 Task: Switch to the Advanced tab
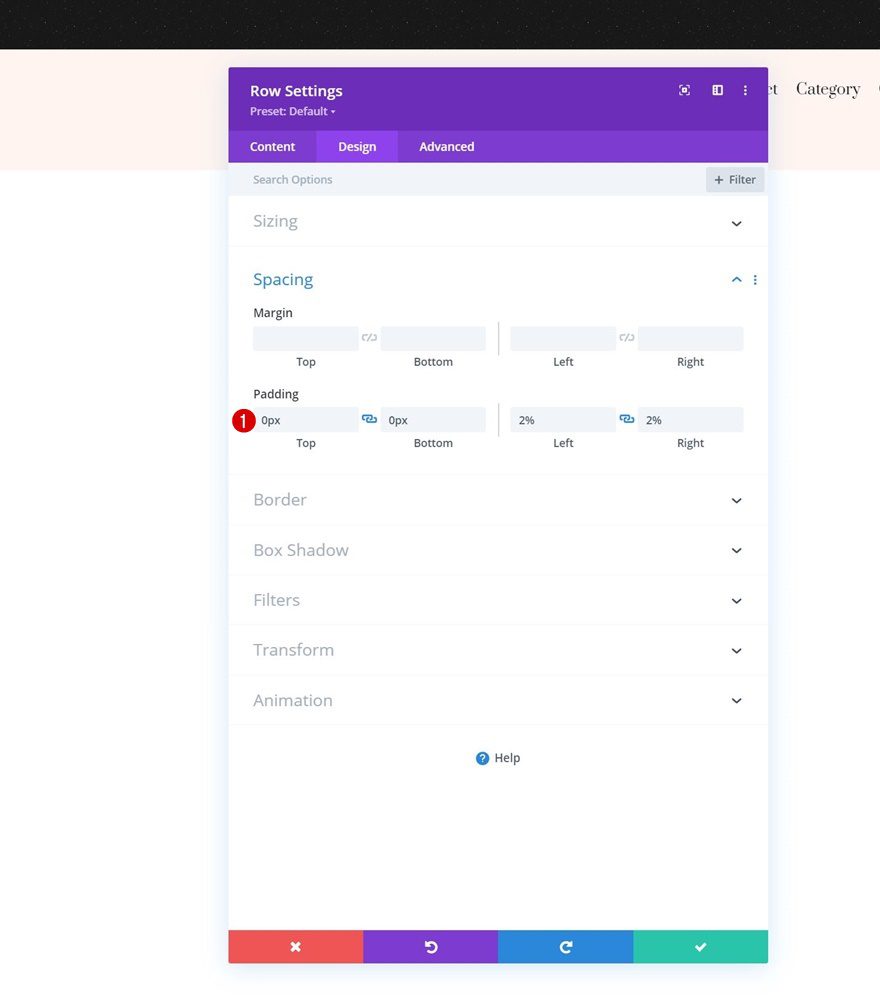coord(445,146)
